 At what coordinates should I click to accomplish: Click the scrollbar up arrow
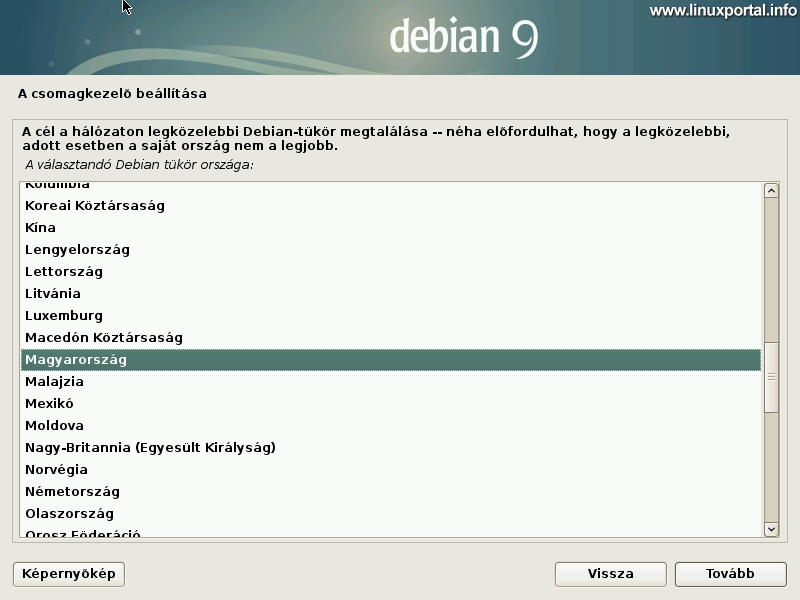(x=771, y=191)
